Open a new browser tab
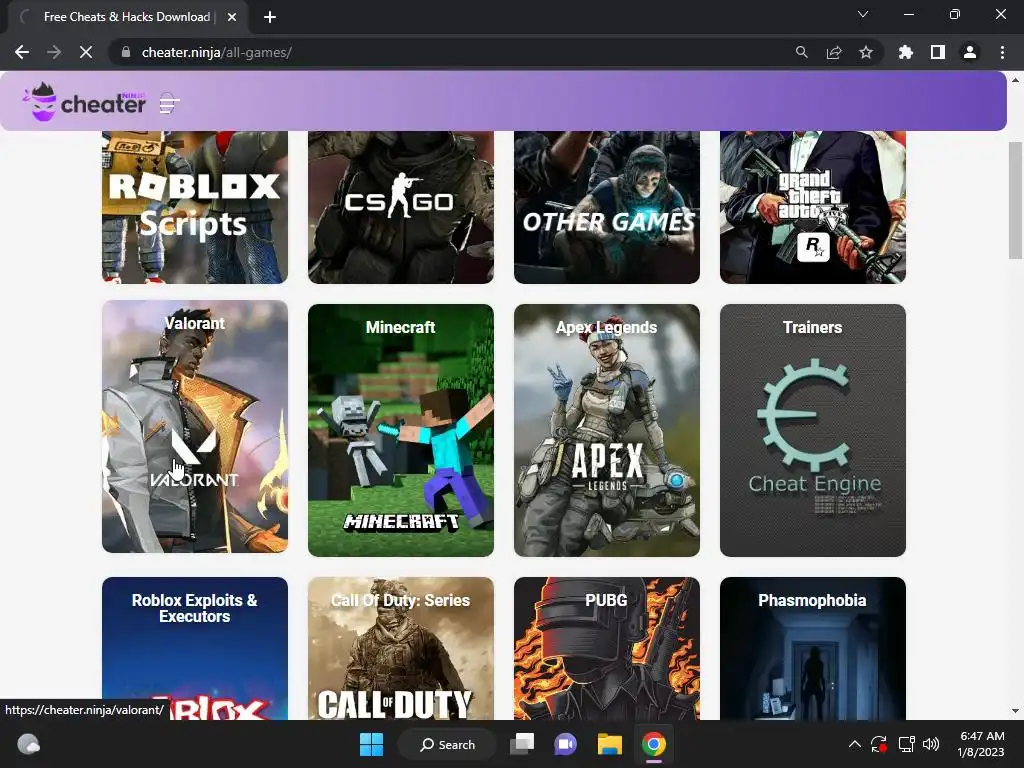Image resolution: width=1024 pixels, height=768 pixels. point(270,17)
